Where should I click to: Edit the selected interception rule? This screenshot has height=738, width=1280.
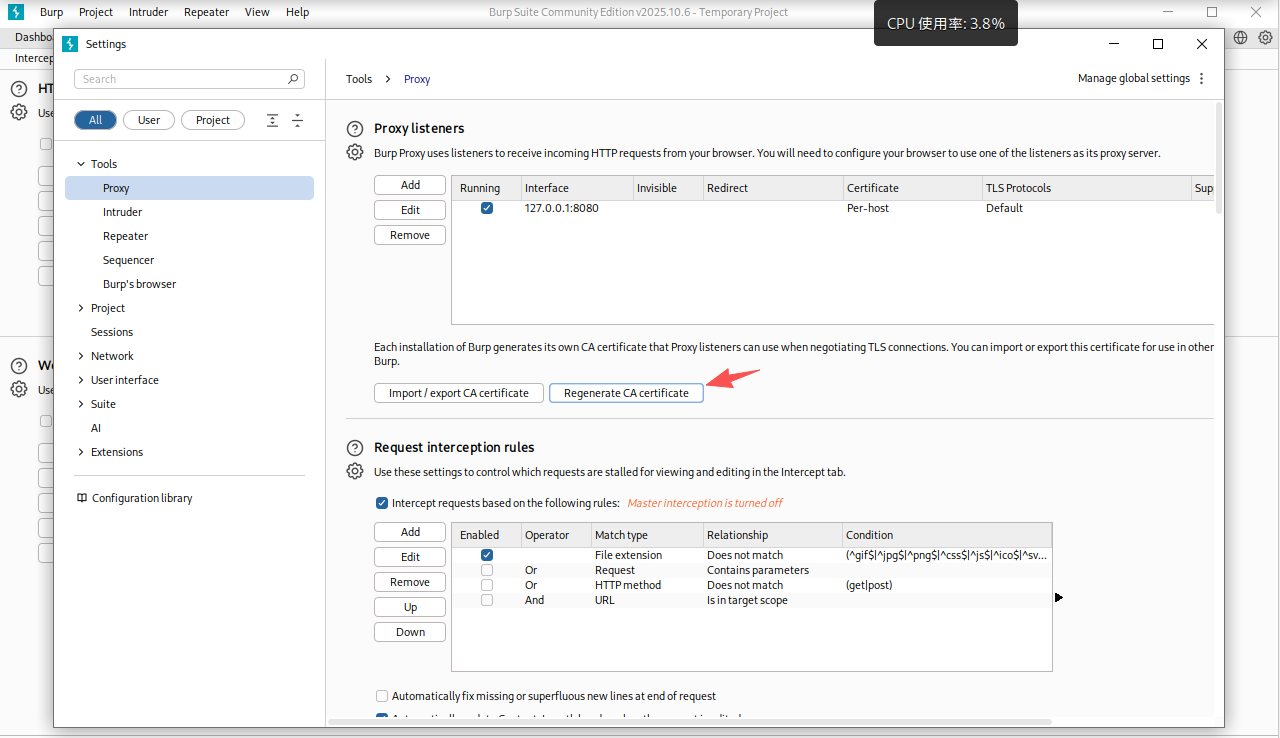pyautogui.click(x=410, y=557)
